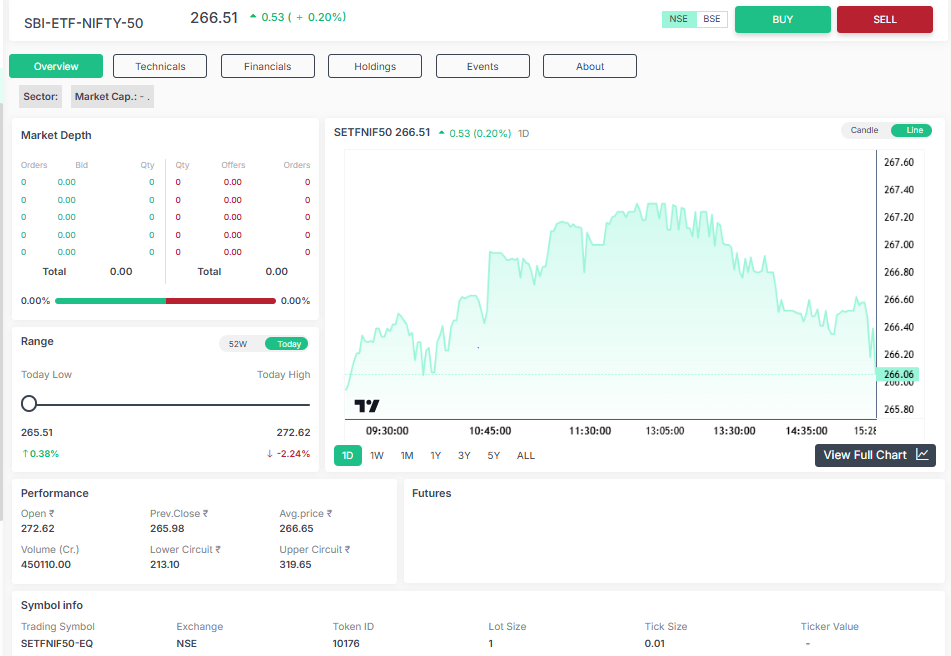
Task: Click the green bid portion of depth bar
Action: [x=110, y=301]
